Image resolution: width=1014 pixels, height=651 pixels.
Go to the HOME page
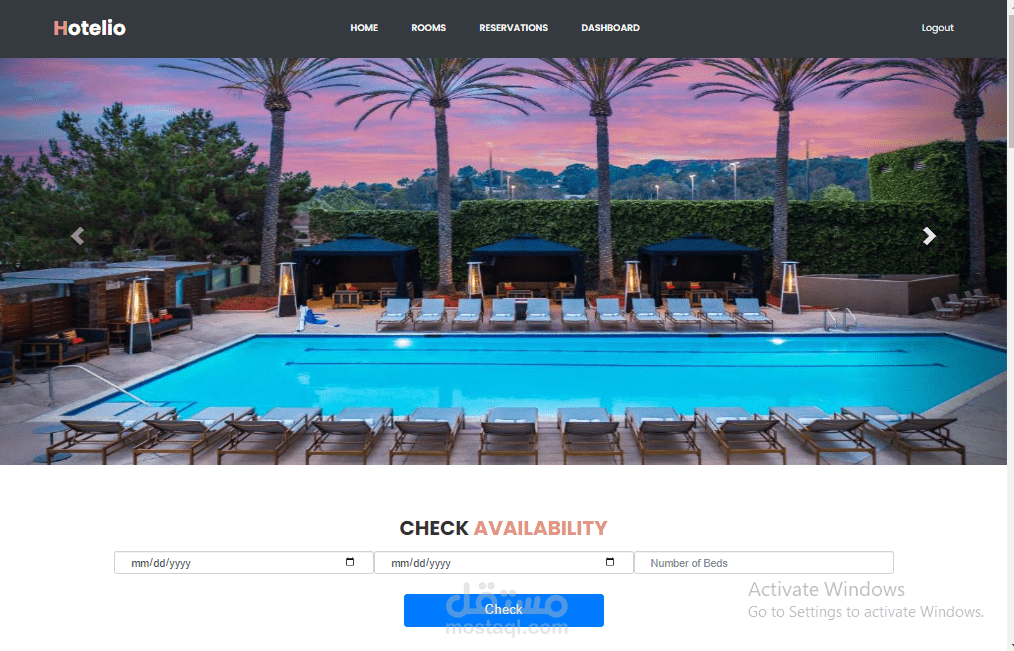(364, 28)
